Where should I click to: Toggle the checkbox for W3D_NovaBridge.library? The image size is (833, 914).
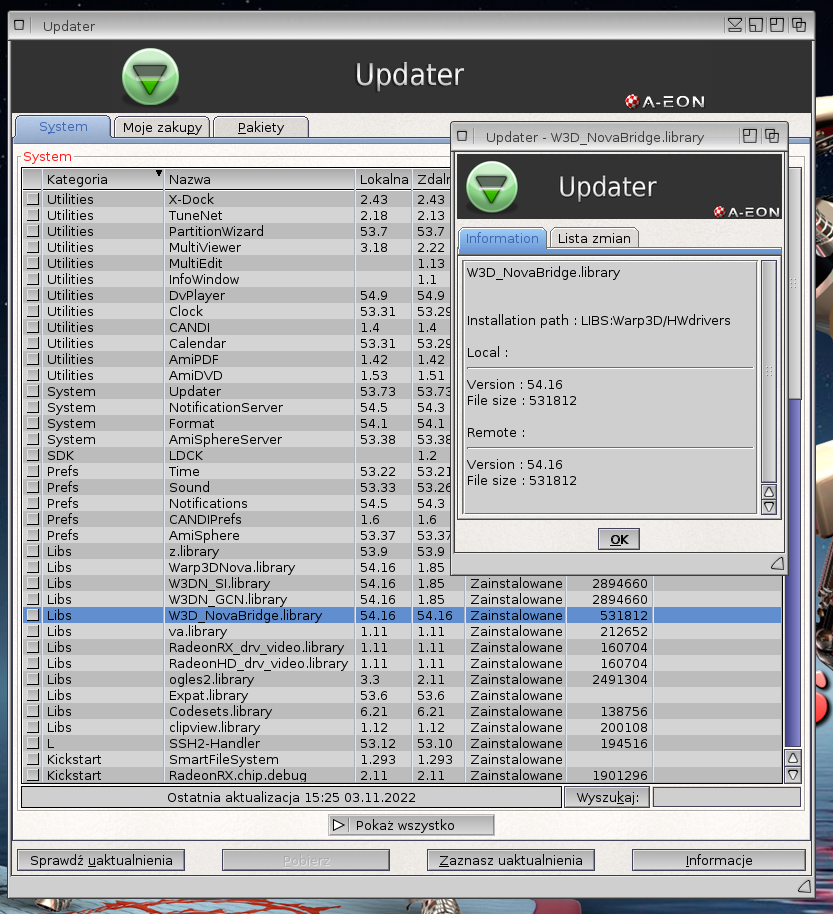pyautogui.click(x=33, y=615)
